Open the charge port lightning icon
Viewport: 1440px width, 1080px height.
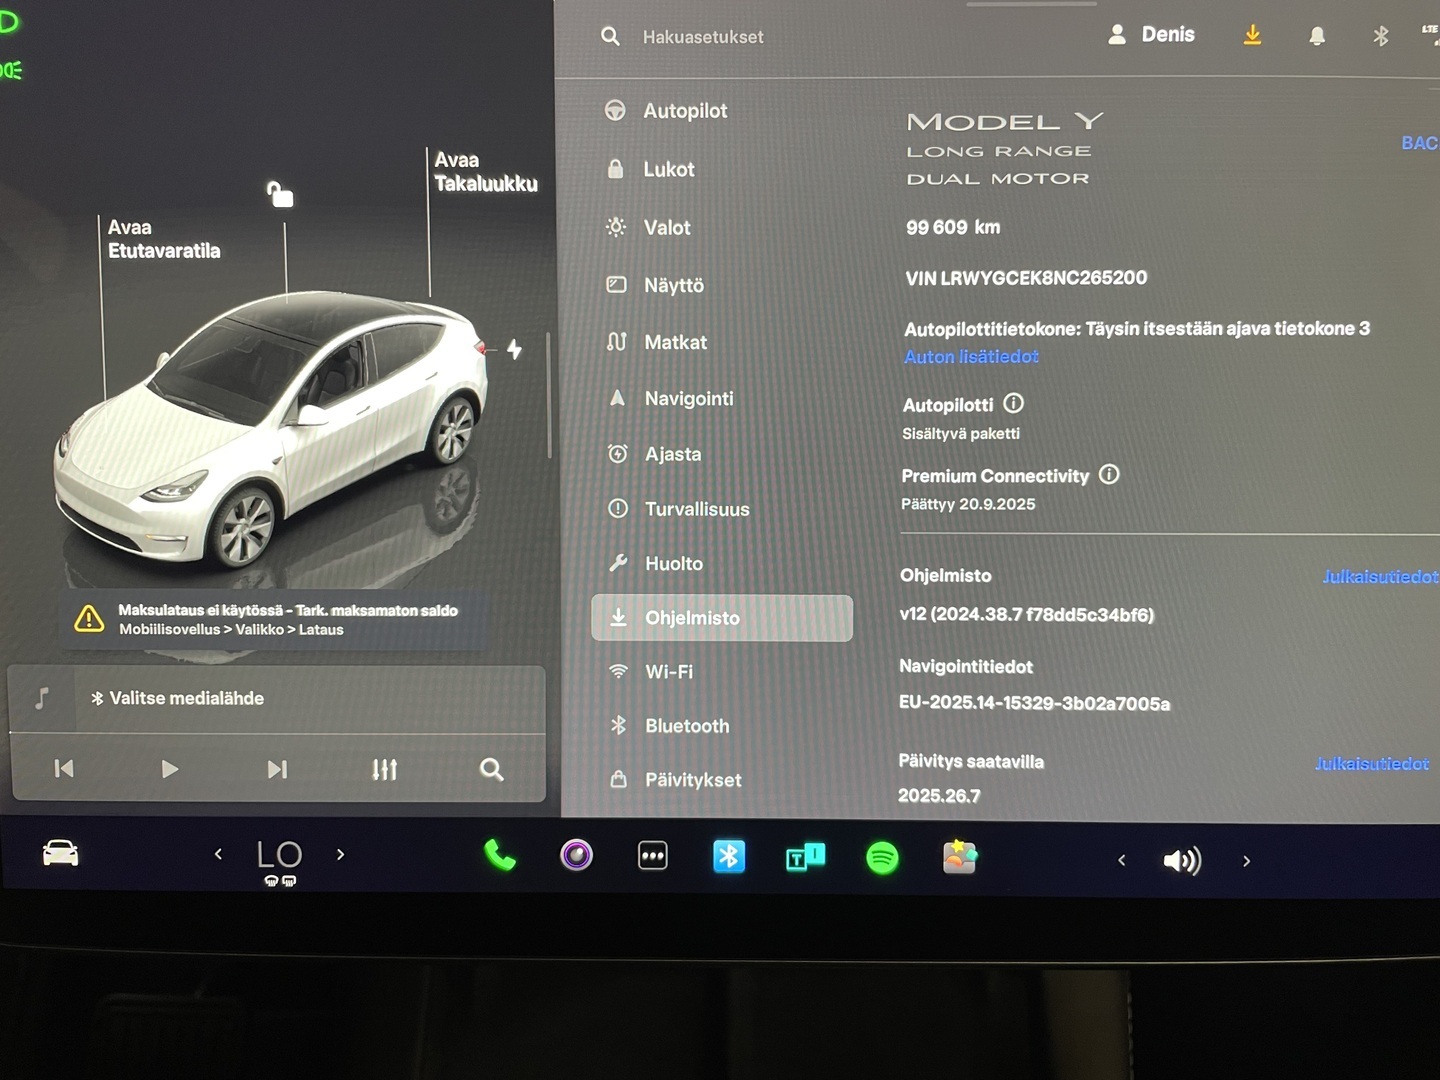514,349
